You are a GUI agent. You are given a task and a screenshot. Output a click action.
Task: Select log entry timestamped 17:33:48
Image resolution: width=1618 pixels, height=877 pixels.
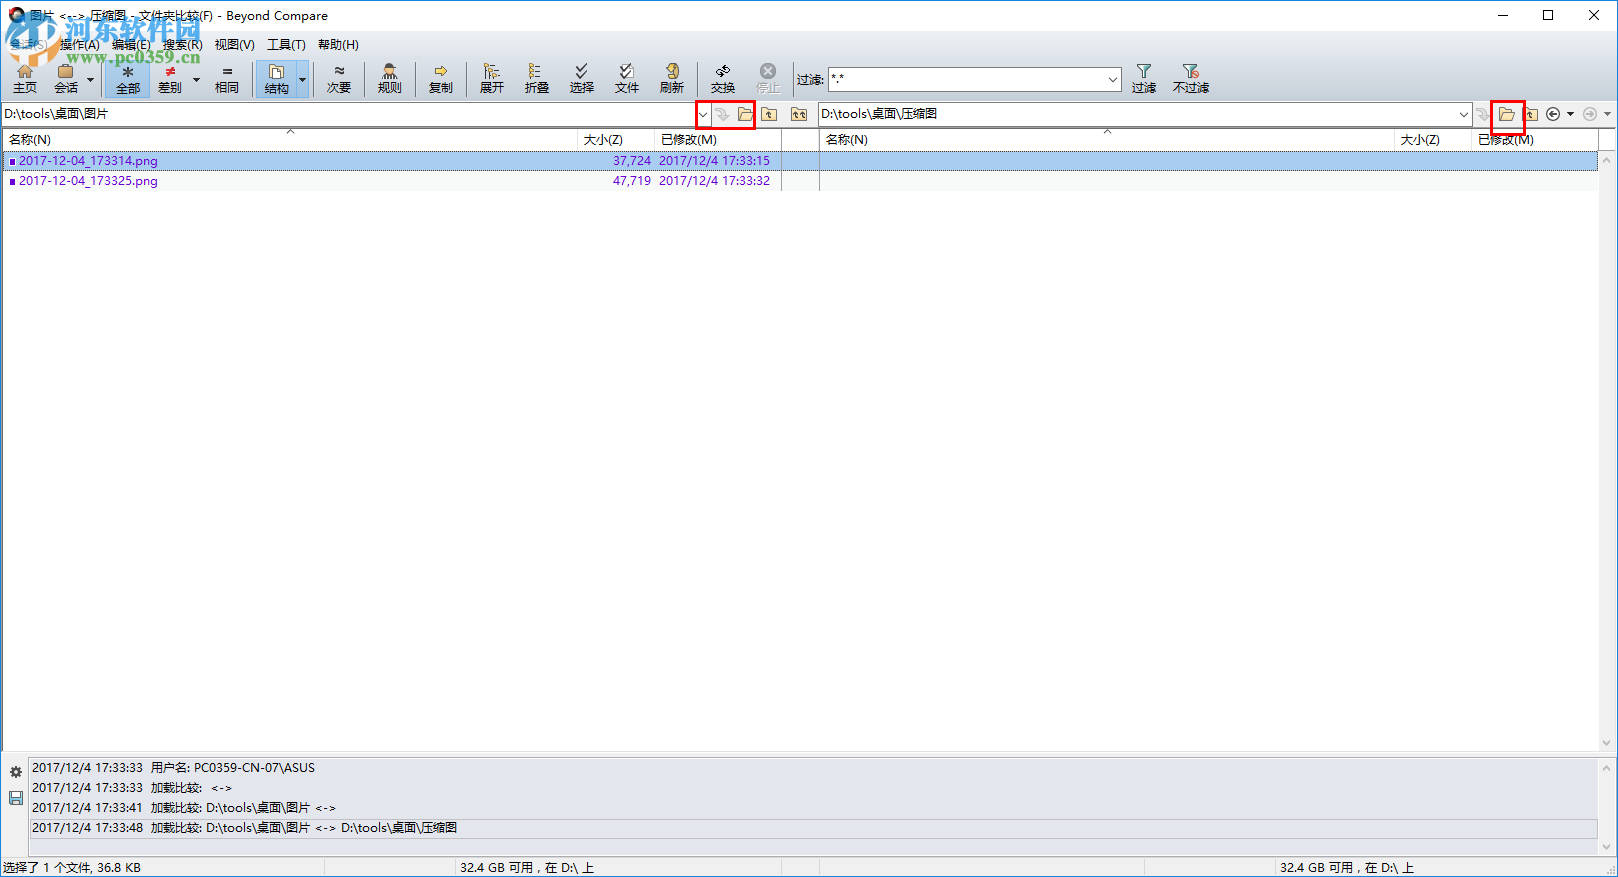click(x=814, y=828)
